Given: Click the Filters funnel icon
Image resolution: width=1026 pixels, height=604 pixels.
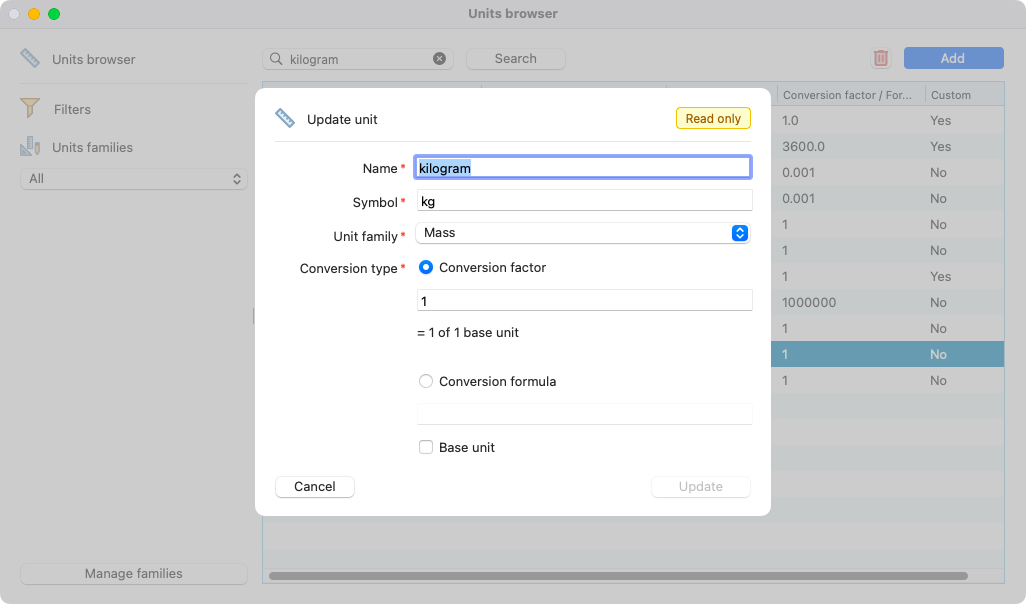Looking at the screenshot, I should 29,108.
